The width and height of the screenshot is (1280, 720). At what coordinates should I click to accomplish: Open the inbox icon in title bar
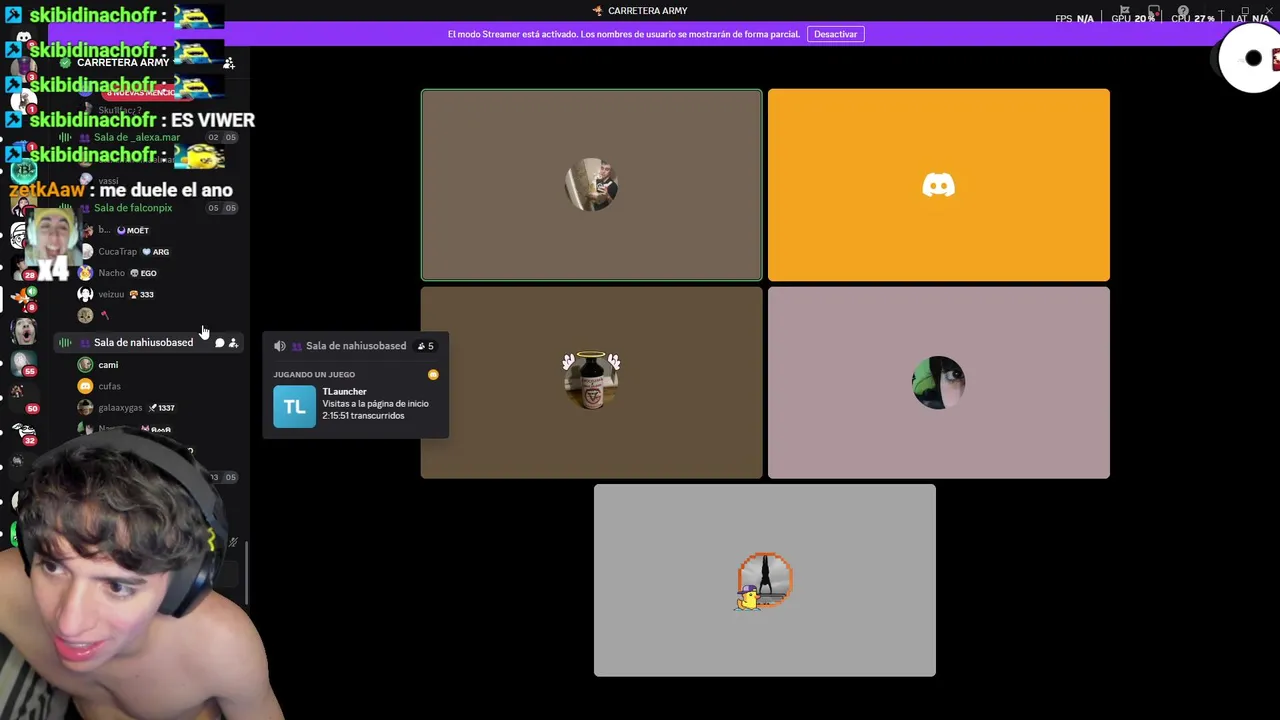1153,12
